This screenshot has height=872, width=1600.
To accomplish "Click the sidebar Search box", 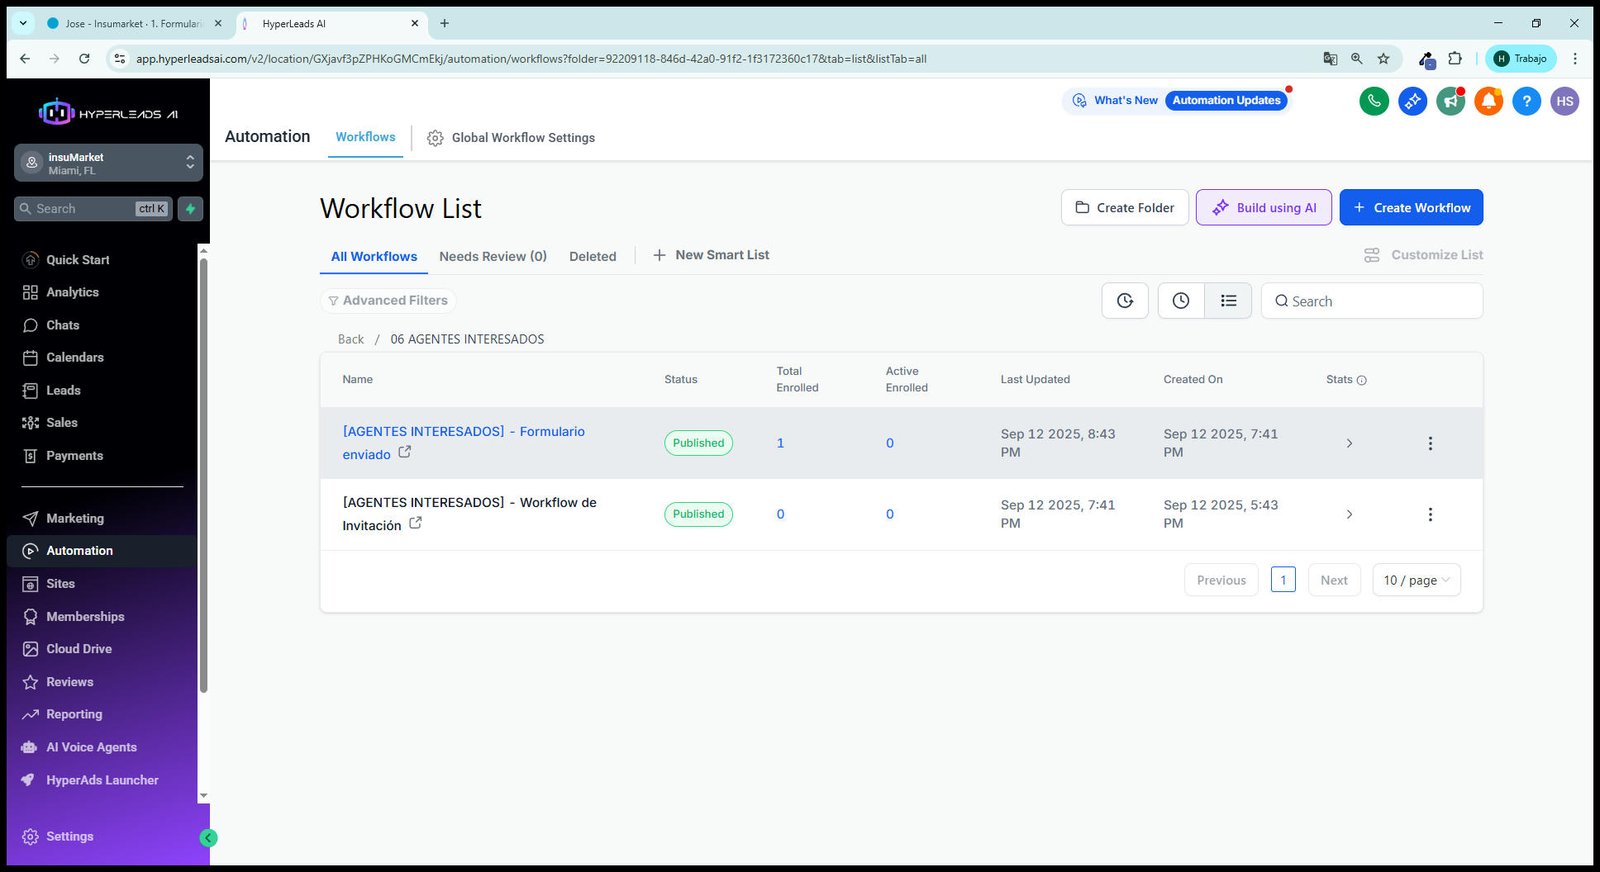I will pyautogui.click(x=94, y=209).
